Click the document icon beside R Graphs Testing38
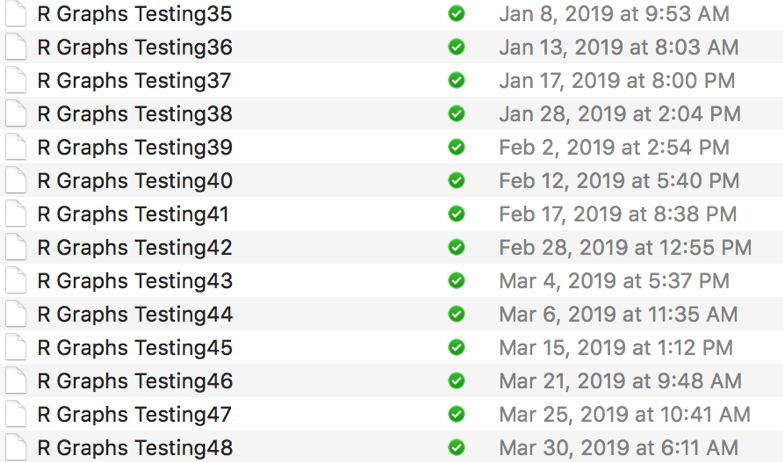This screenshot has height=462, width=783. pos(15,114)
